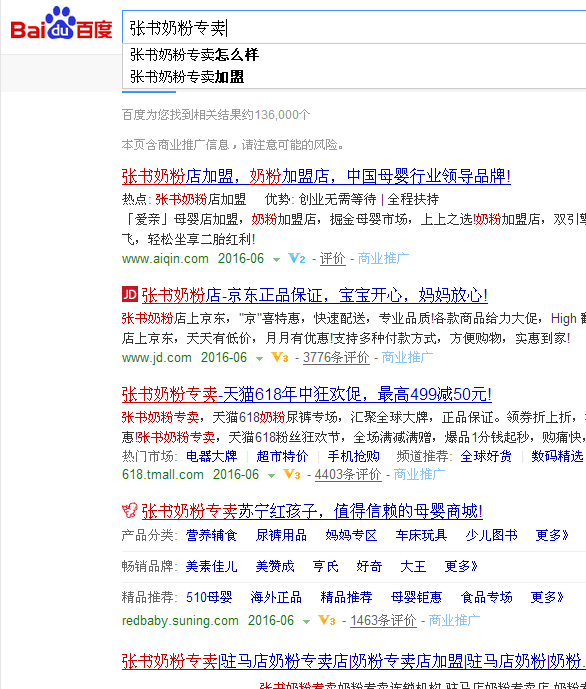Screen dimensions: 586x689
Task: Open 4403条评价 on tmall result
Action: tap(348, 474)
